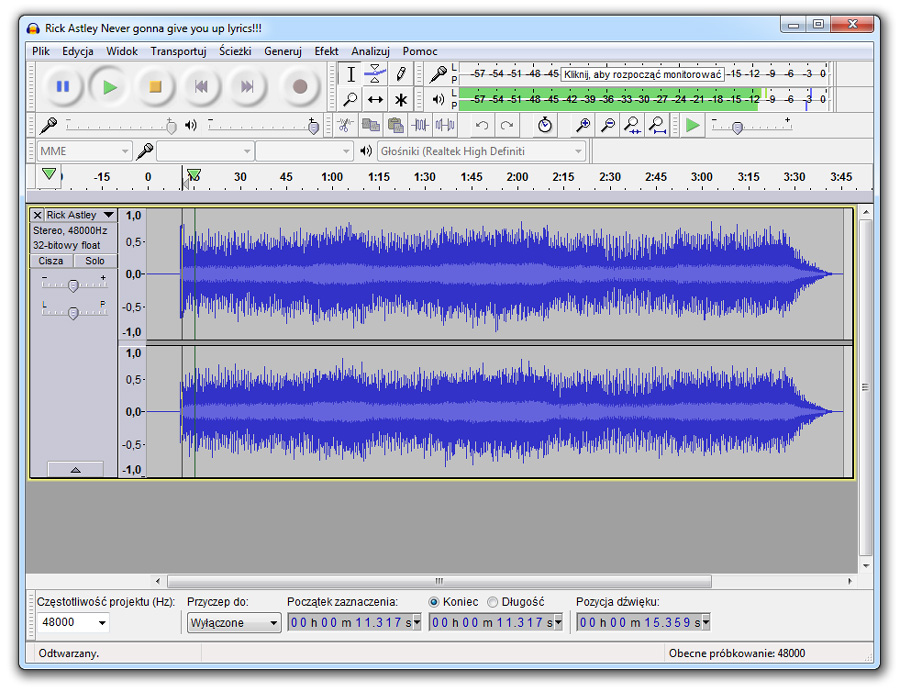Viewport: 900px width, 692px height.
Task: Open the Ścieżki menu
Action: click(x=235, y=51)
